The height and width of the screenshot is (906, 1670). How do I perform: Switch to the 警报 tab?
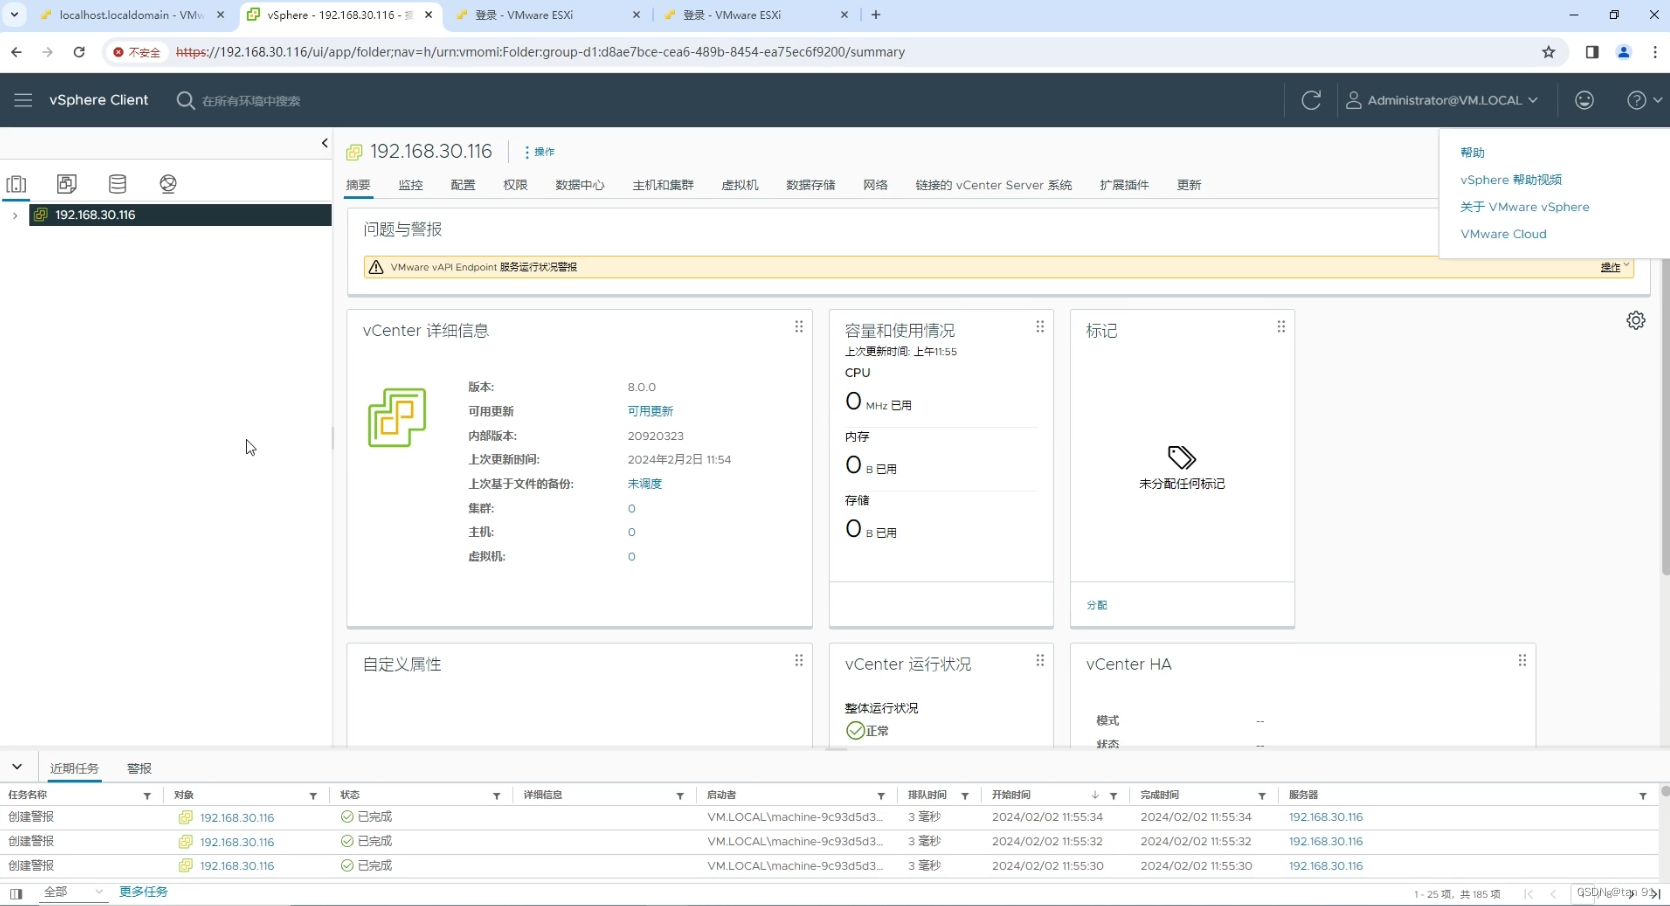139,768
